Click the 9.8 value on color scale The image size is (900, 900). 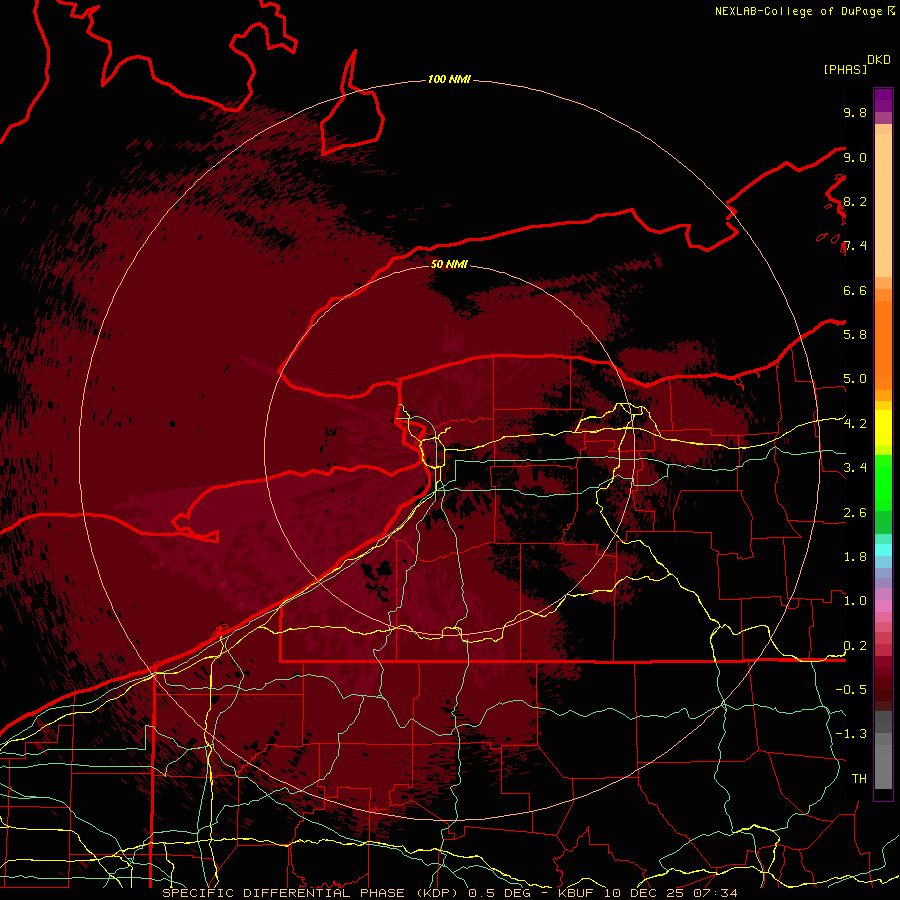point(855,113)
